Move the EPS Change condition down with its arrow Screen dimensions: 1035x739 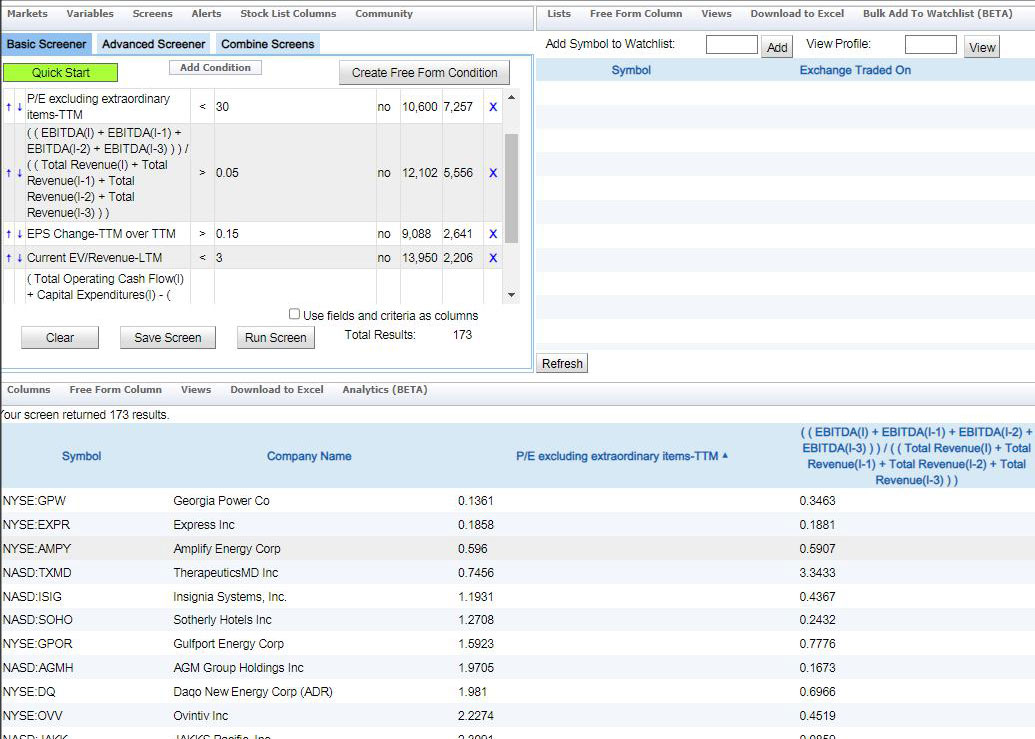click(17, 233)
